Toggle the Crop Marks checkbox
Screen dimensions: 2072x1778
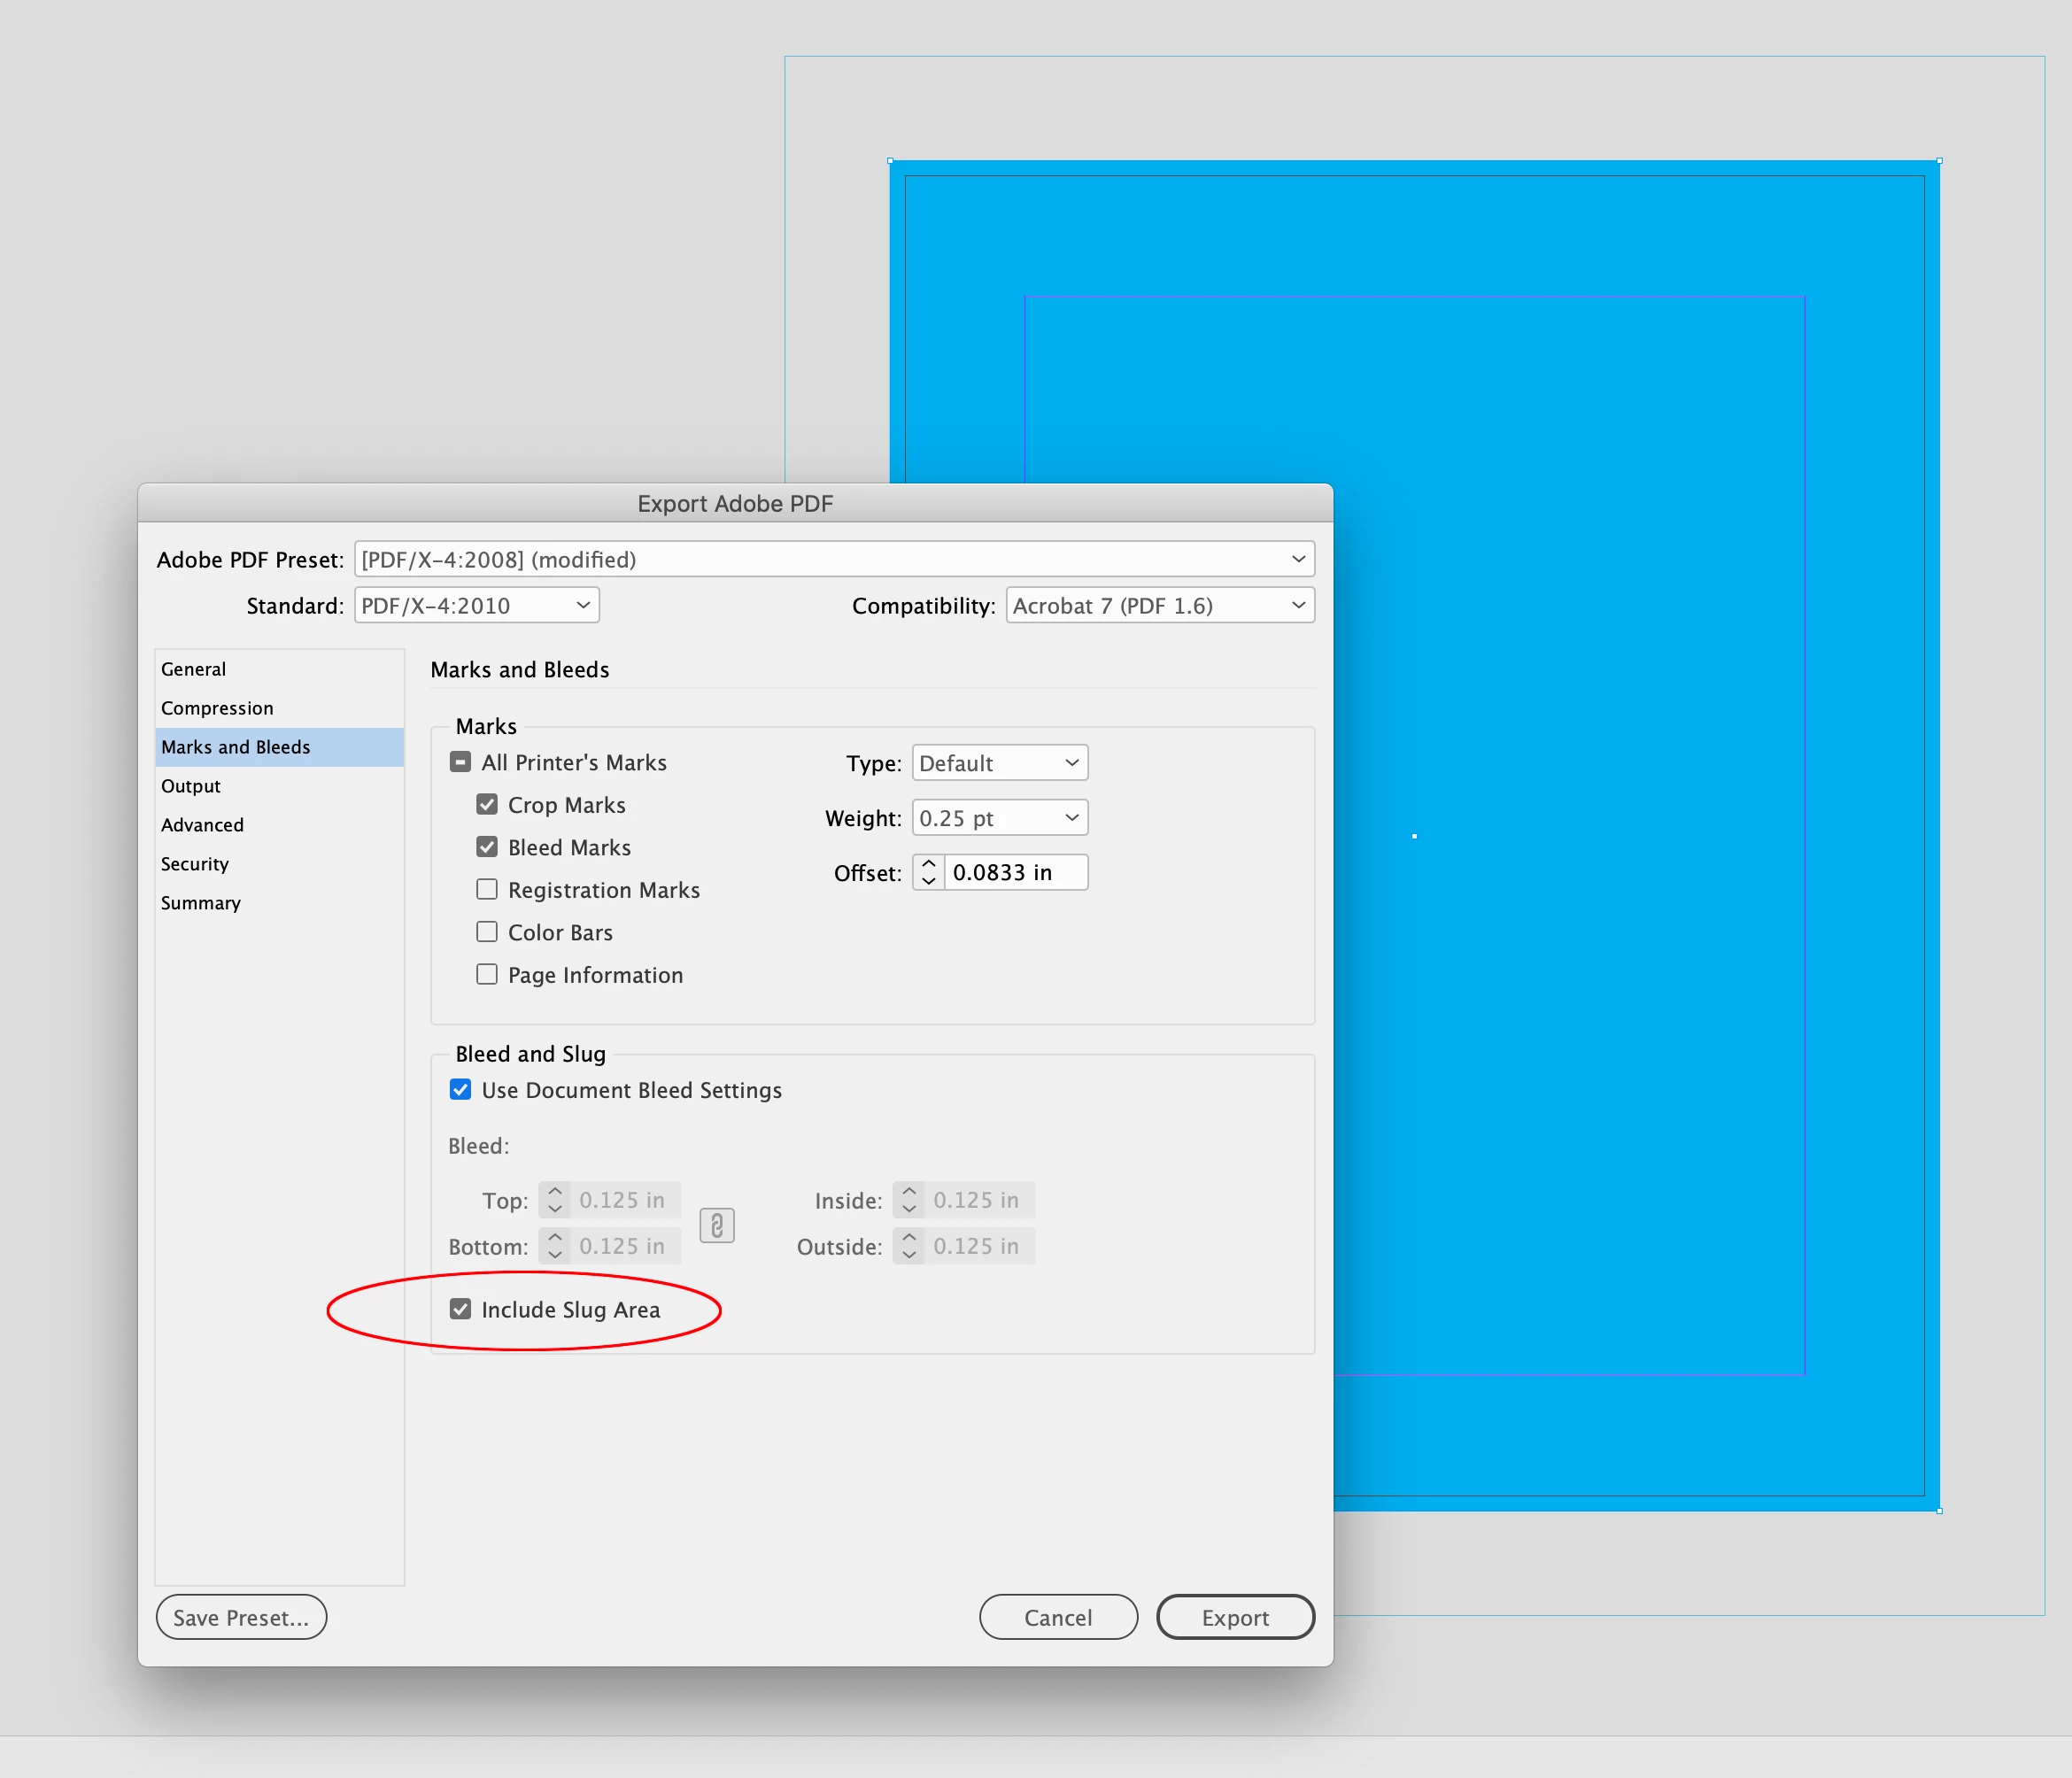point(487,805)
